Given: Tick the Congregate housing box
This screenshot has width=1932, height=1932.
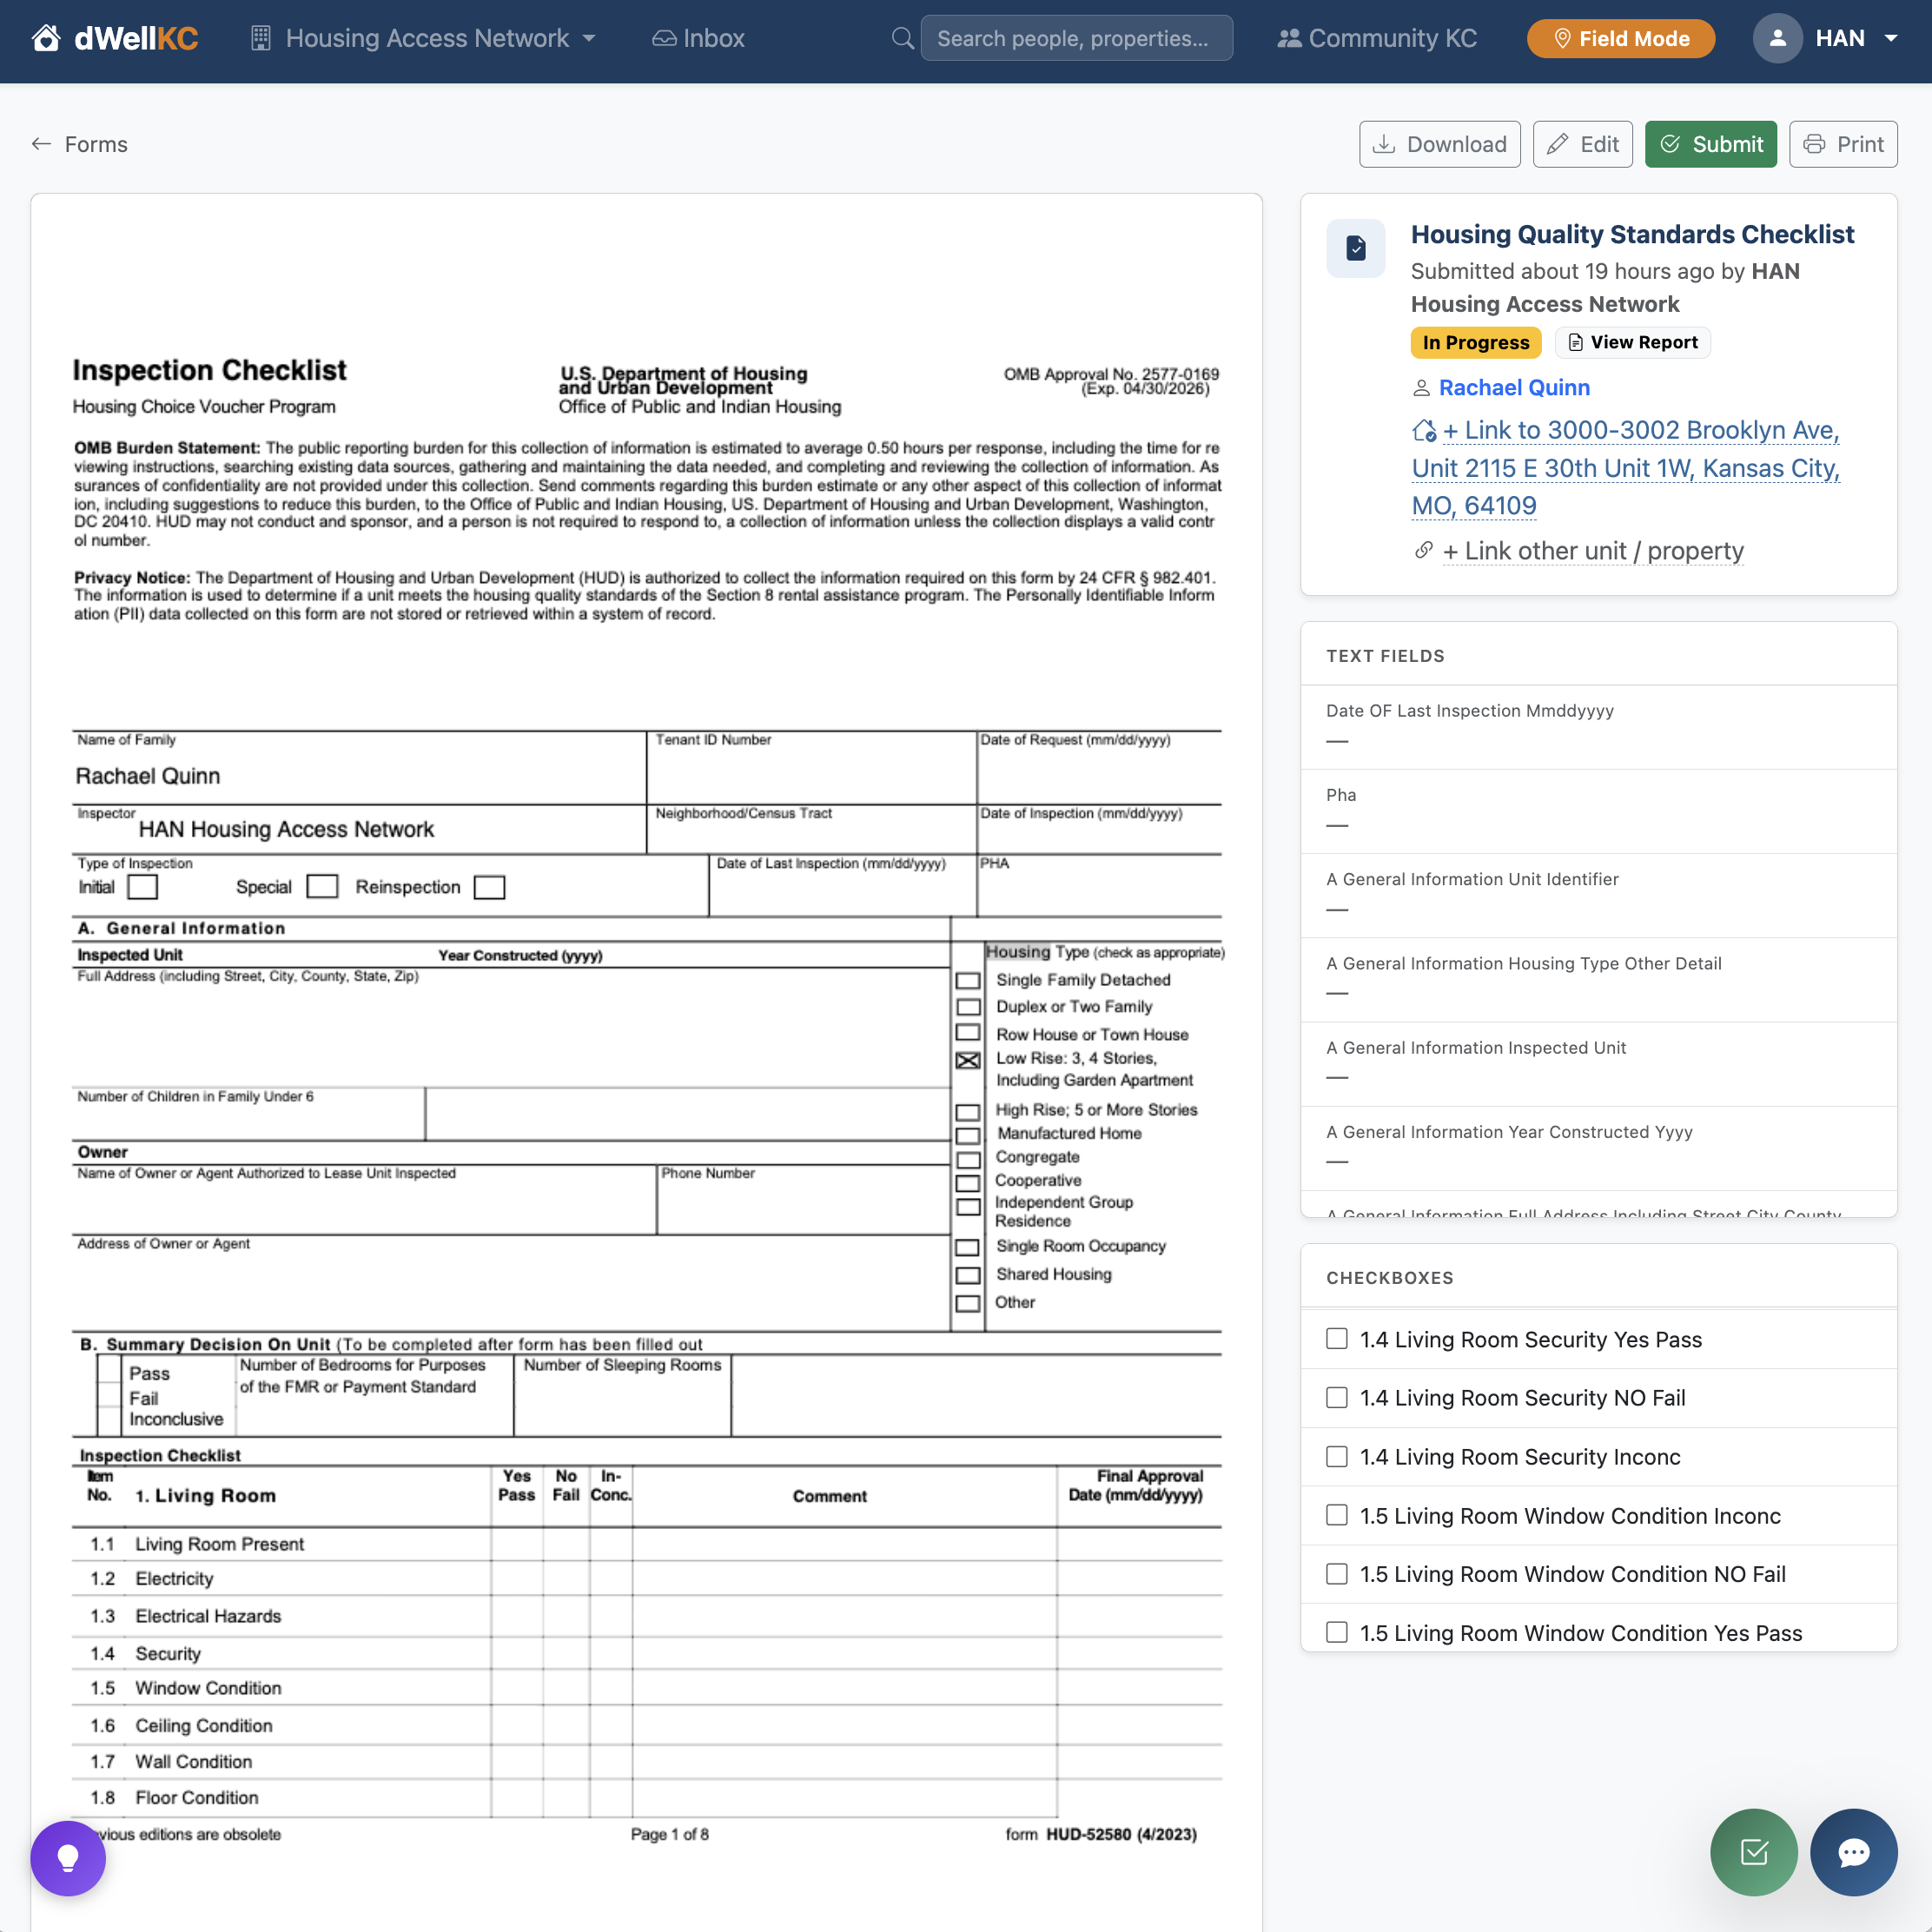Looking at the screenshot, I should point(968,1160).
